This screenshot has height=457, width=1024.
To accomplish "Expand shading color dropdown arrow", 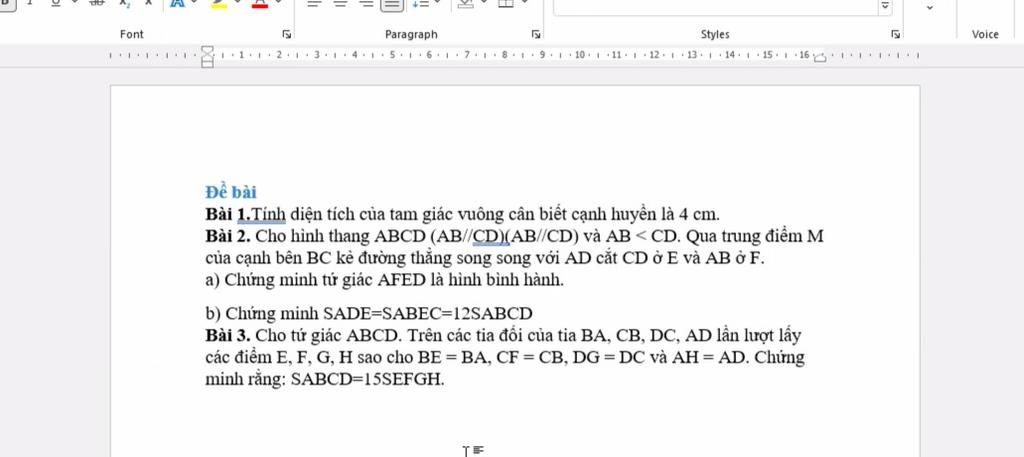I will click(x=484, y=3).
